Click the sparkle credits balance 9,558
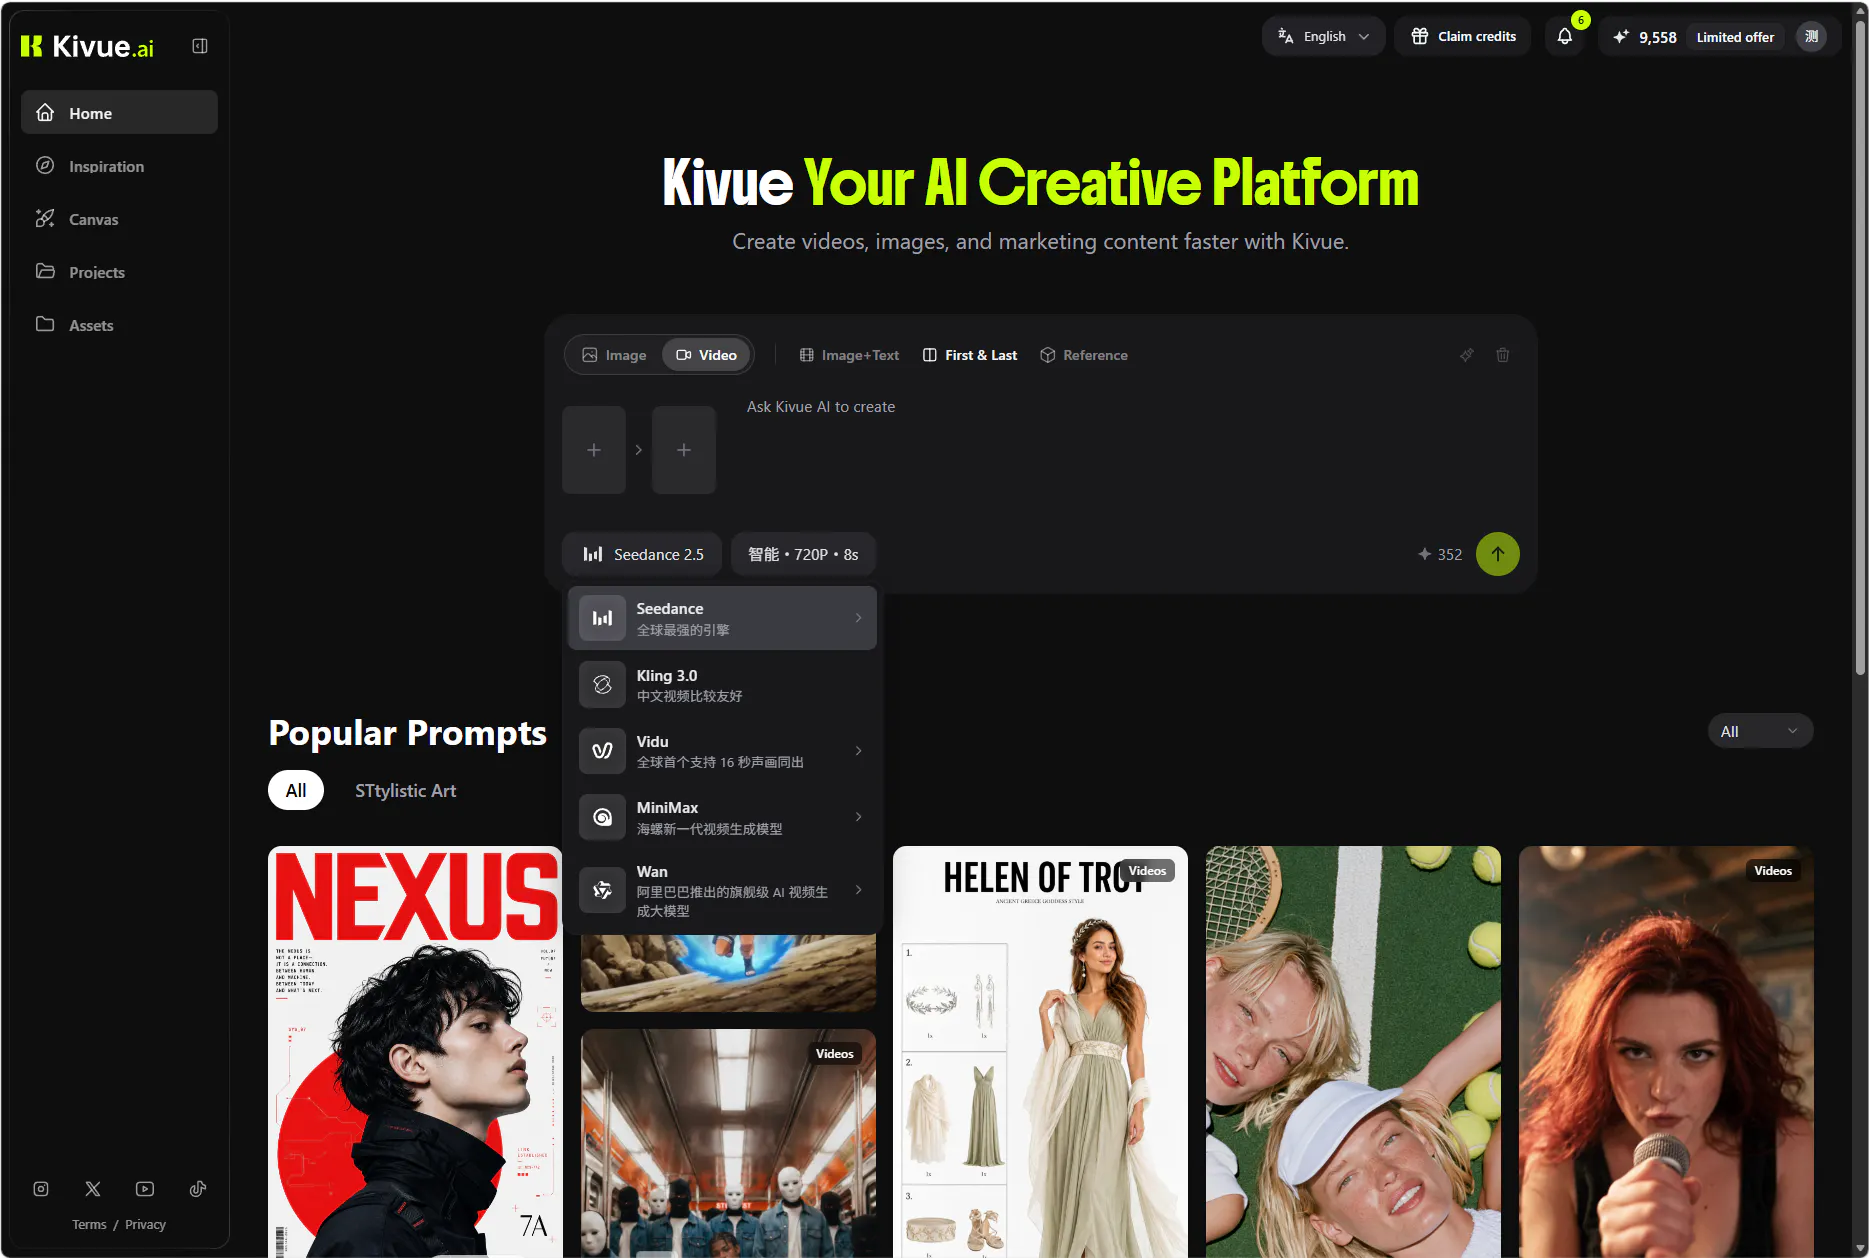 click(1645, 37)
